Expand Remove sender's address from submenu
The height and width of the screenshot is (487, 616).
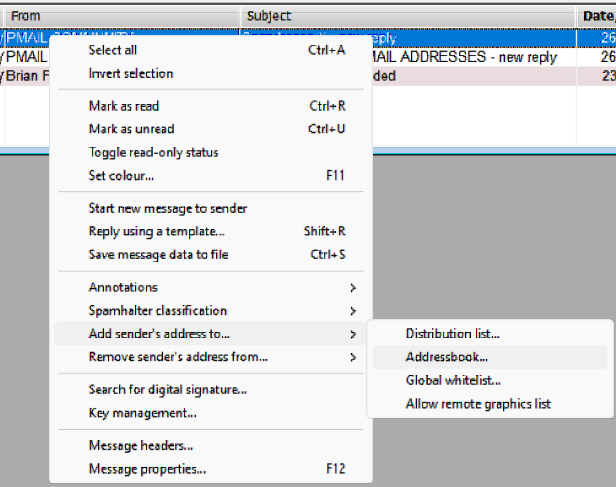click(178, 357)
